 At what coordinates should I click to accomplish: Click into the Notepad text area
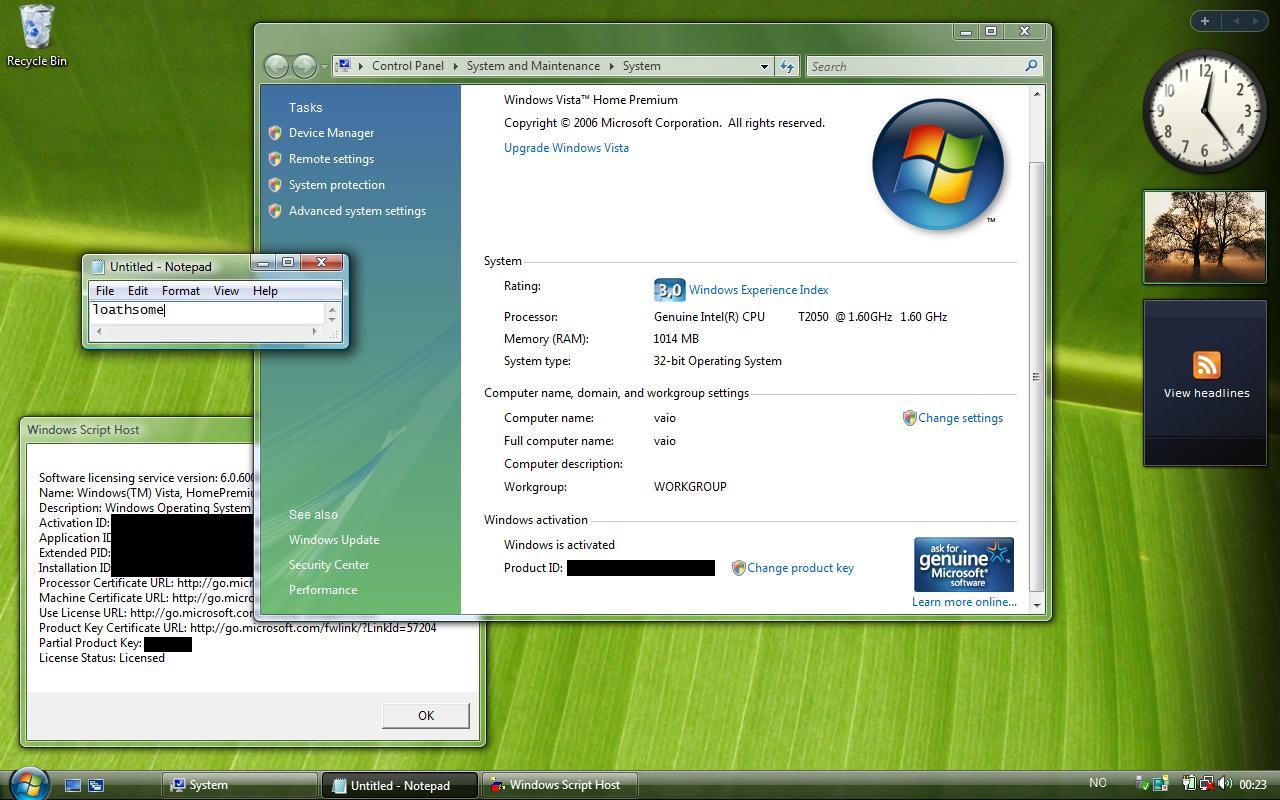coord(206,311)
